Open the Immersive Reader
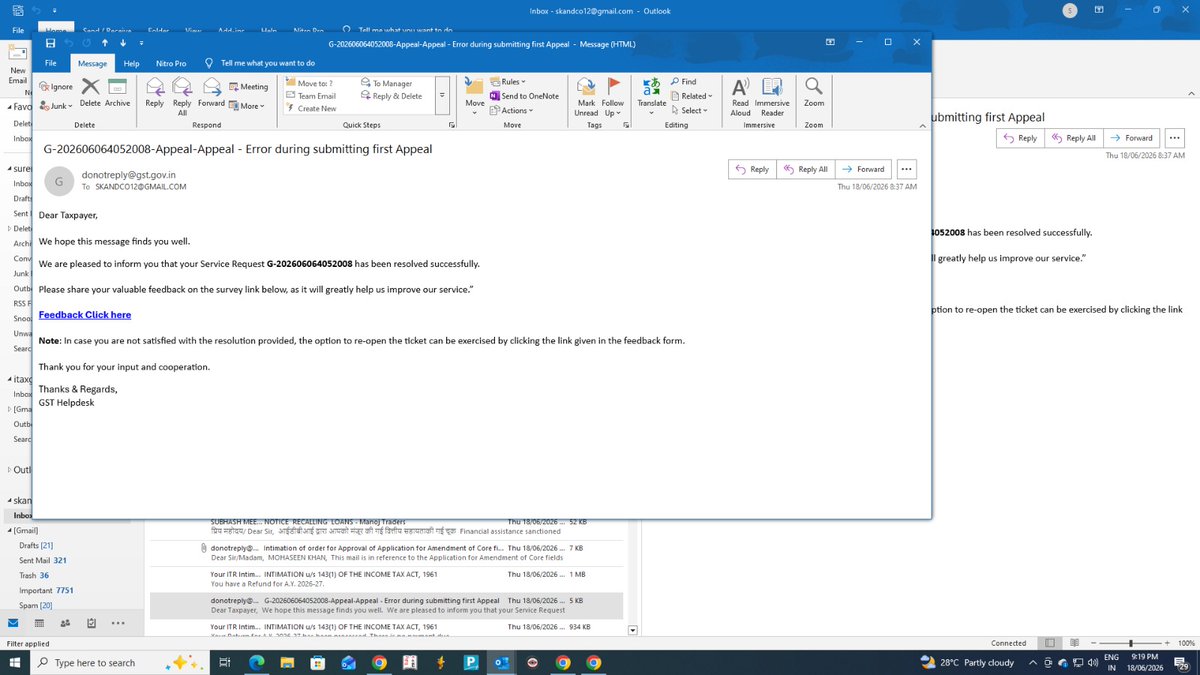1200x675 pixels. pos(772,96)
